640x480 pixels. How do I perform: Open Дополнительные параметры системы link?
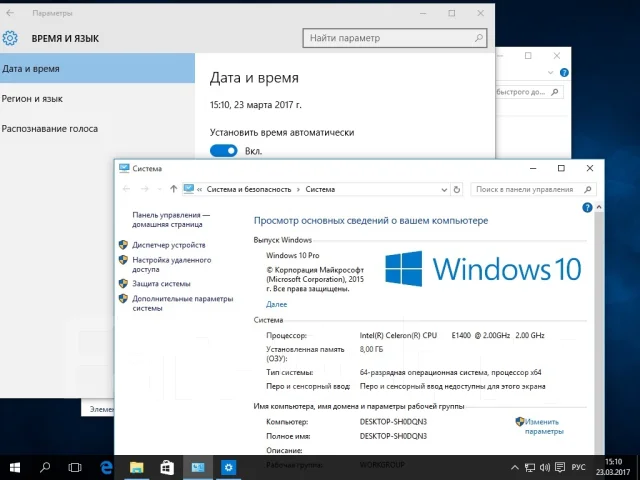182,303
